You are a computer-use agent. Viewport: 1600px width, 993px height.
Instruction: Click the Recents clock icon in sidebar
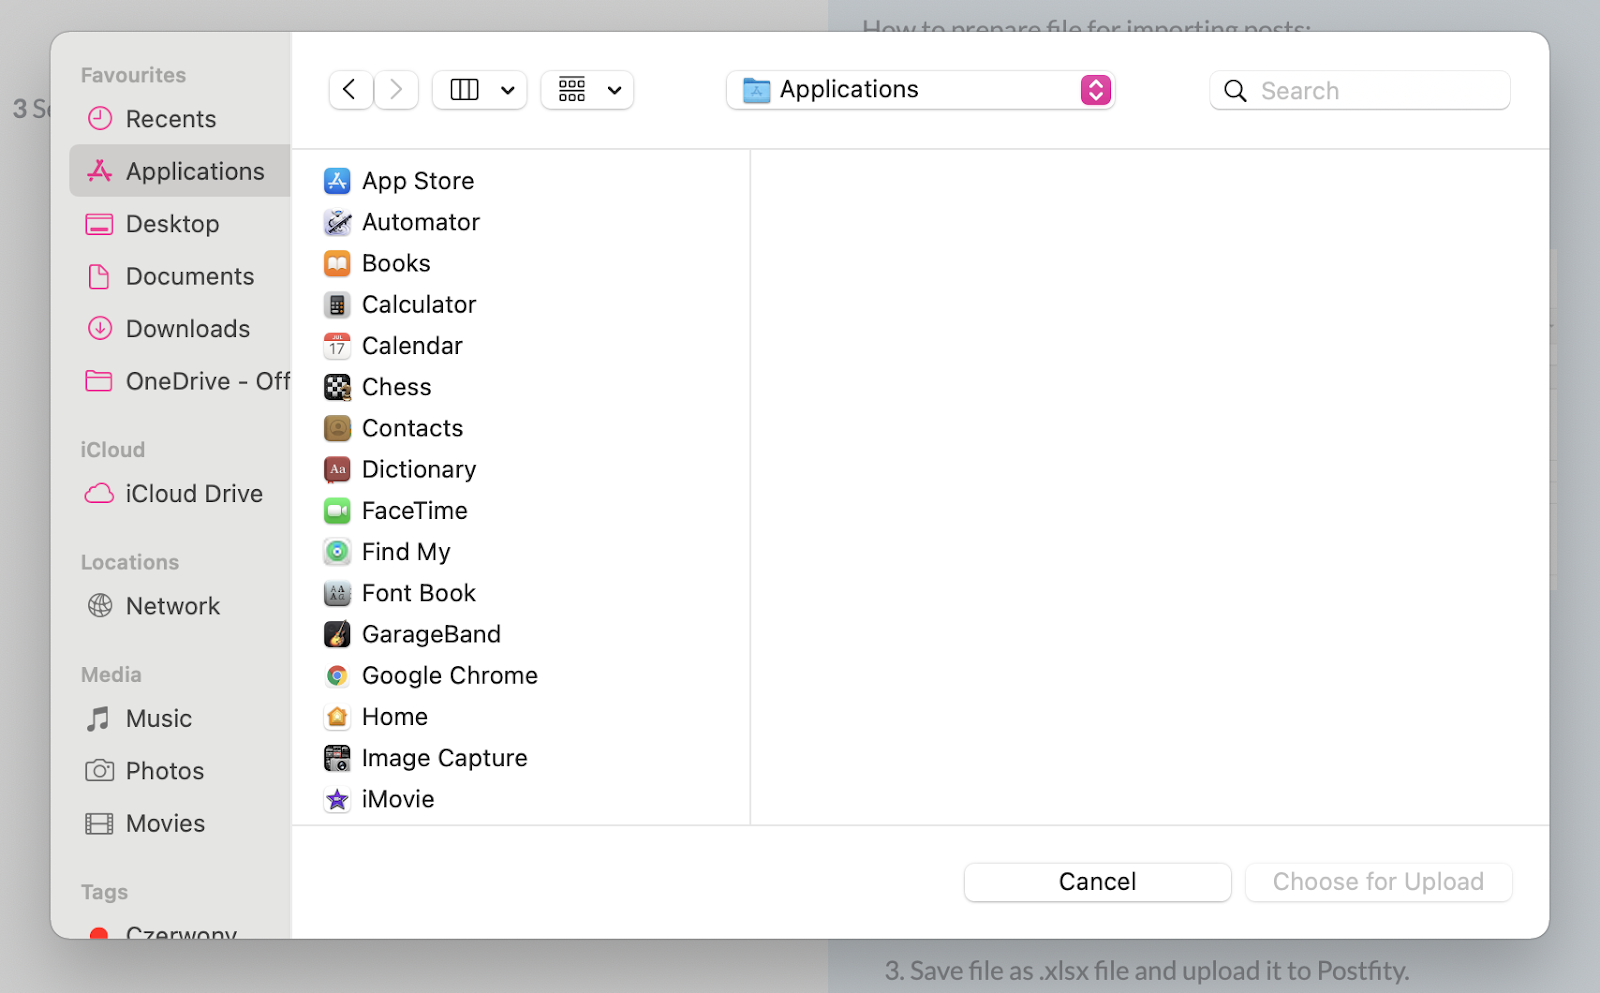pyautogui.click(x=100, y=119)
